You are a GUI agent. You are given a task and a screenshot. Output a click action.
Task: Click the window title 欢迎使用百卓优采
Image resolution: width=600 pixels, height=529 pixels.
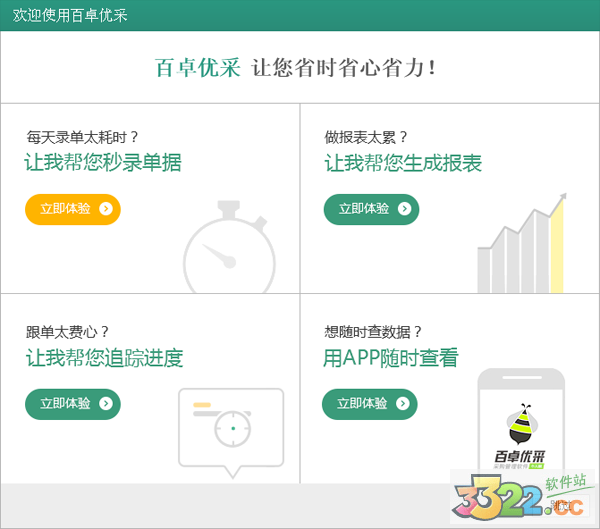(x=70, y=15)
